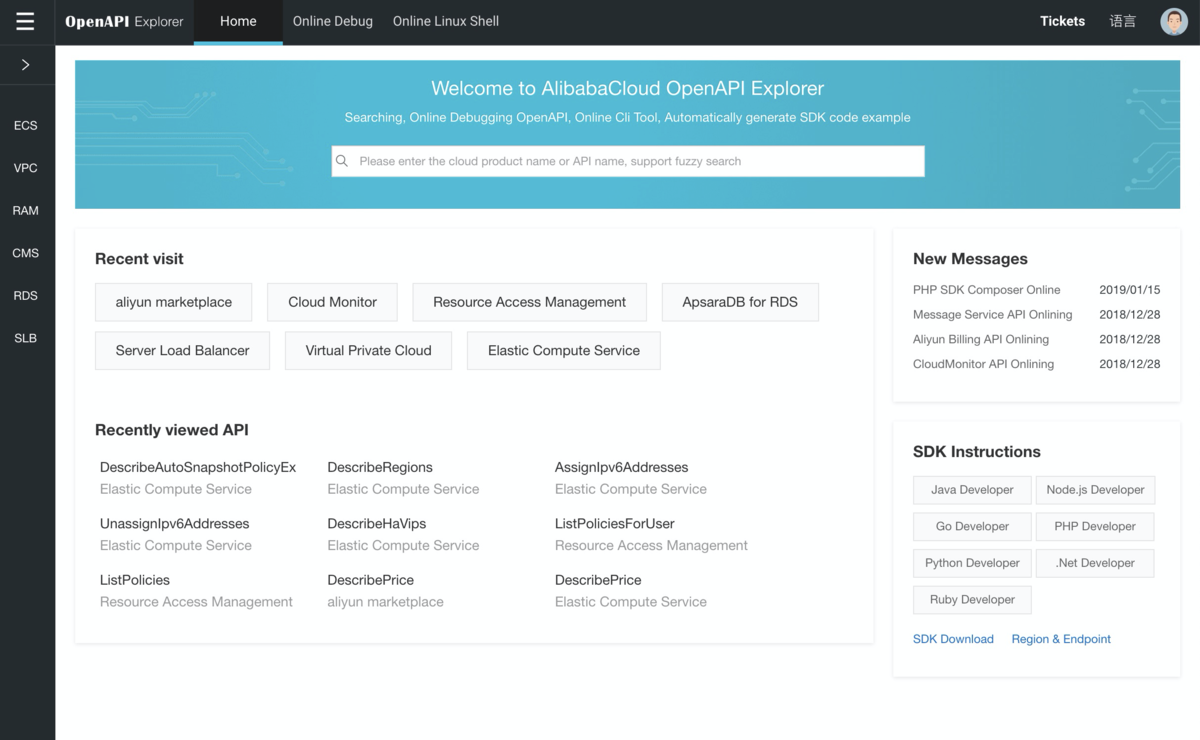Screen dimensions: 1200x740
Task: Open Region & Endpoint link
Action: click(x=1061, y=639)
